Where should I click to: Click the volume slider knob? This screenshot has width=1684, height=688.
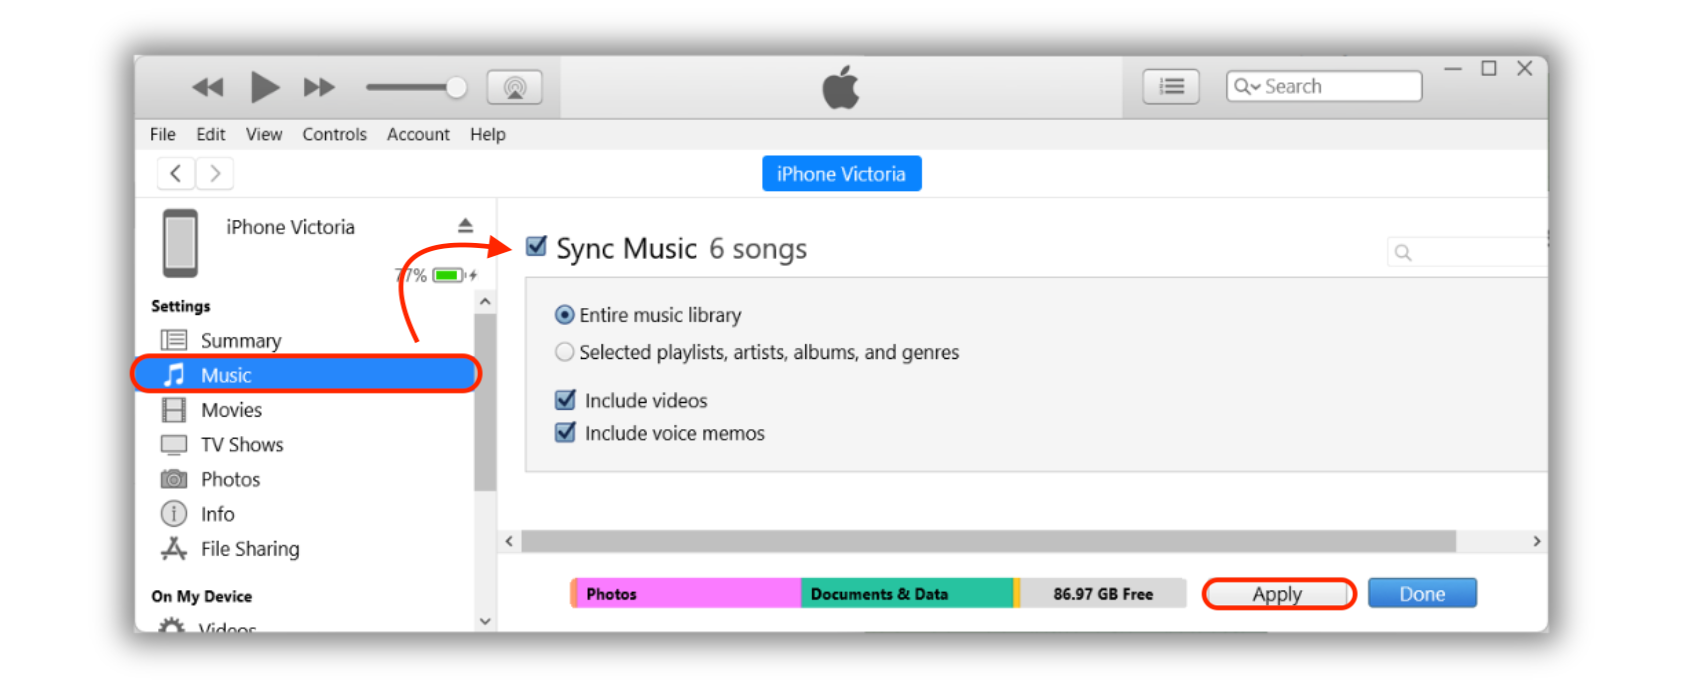pos(456,88)
